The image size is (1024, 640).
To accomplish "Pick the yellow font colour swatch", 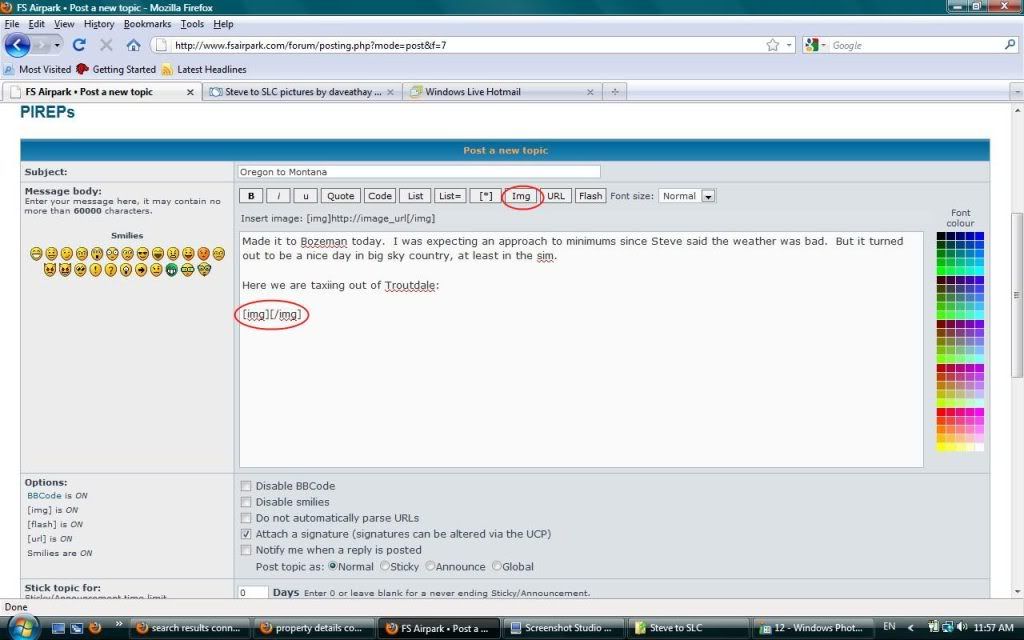I will pos(940,447).
